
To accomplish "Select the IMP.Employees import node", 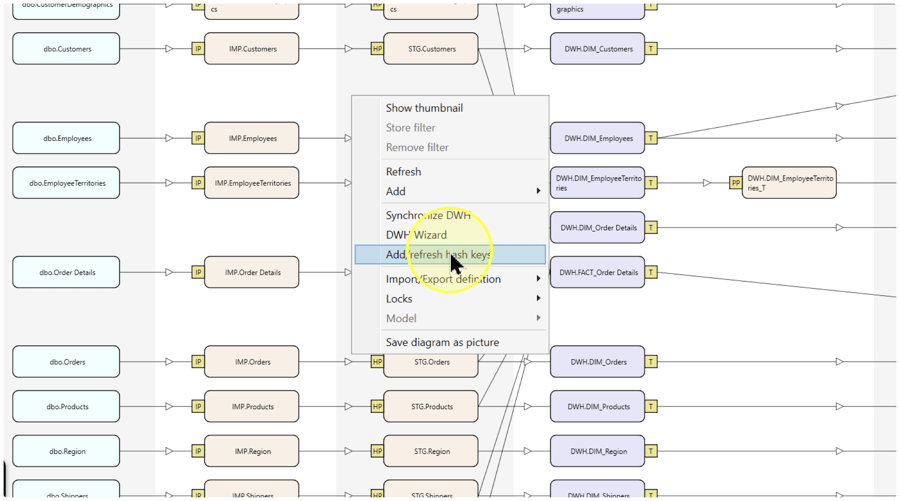I will [252, 138].
